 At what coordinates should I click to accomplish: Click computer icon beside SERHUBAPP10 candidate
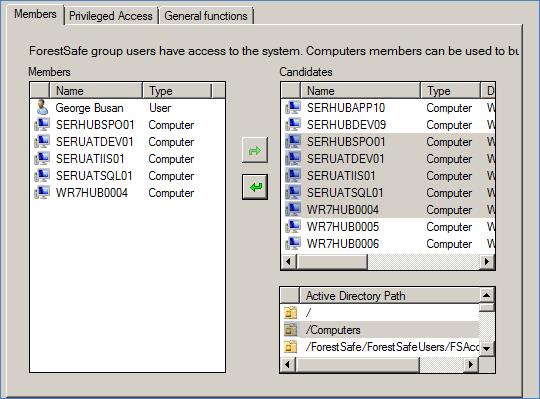[x=293, y=107]
